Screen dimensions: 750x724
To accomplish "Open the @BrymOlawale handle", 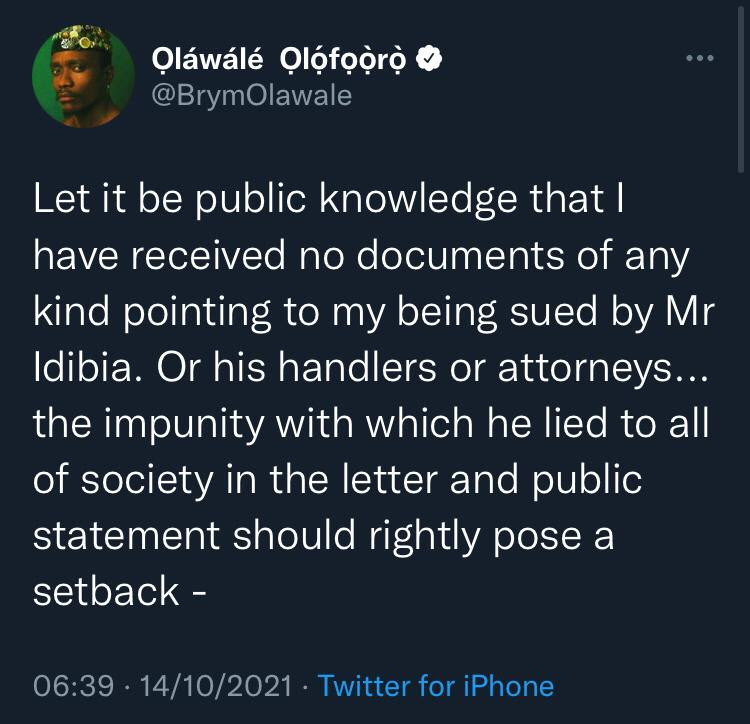I will [x=252, y=96].
